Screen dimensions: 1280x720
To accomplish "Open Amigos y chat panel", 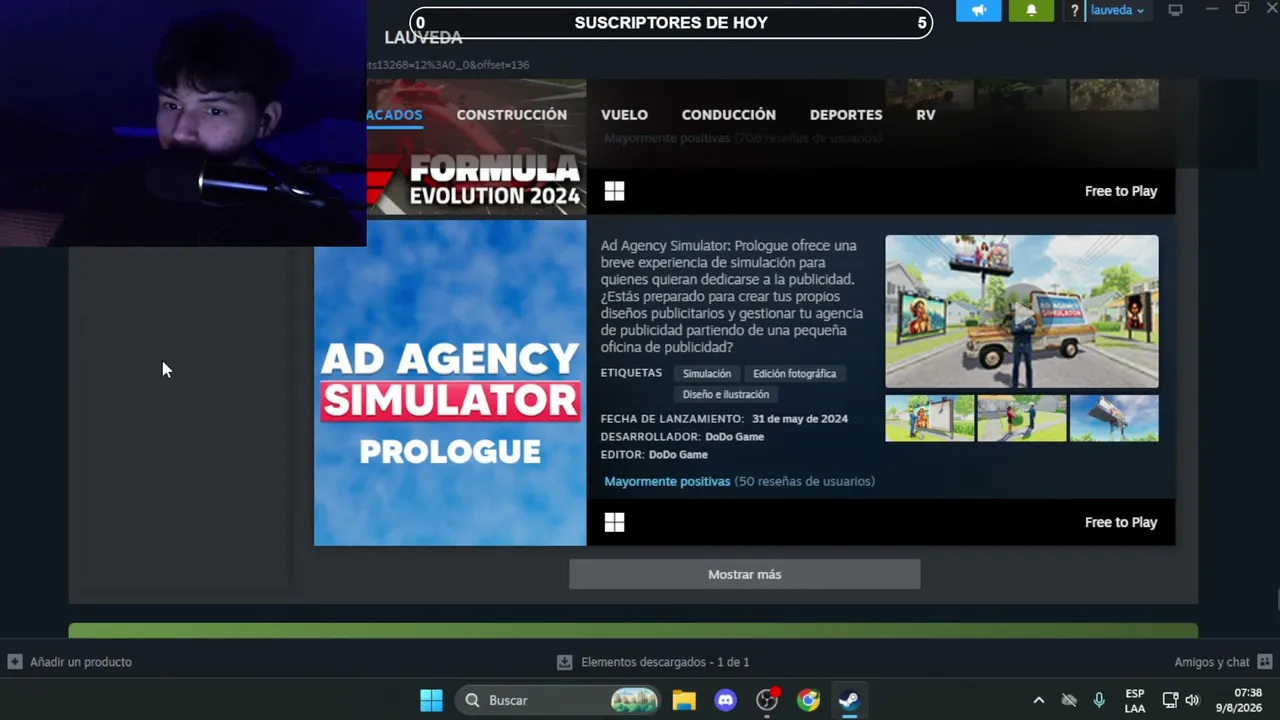I will click(1212, 662).
